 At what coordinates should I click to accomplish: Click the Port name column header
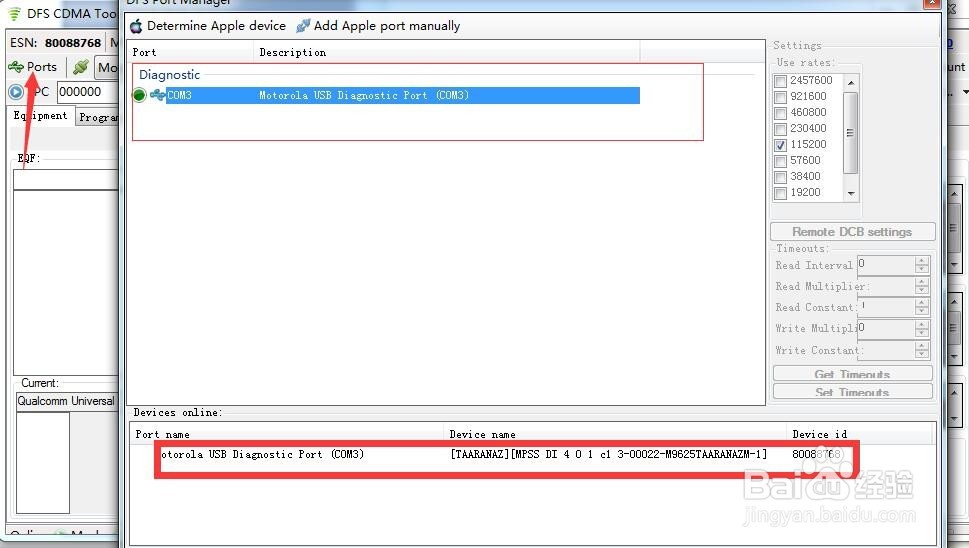click(287, 434)
